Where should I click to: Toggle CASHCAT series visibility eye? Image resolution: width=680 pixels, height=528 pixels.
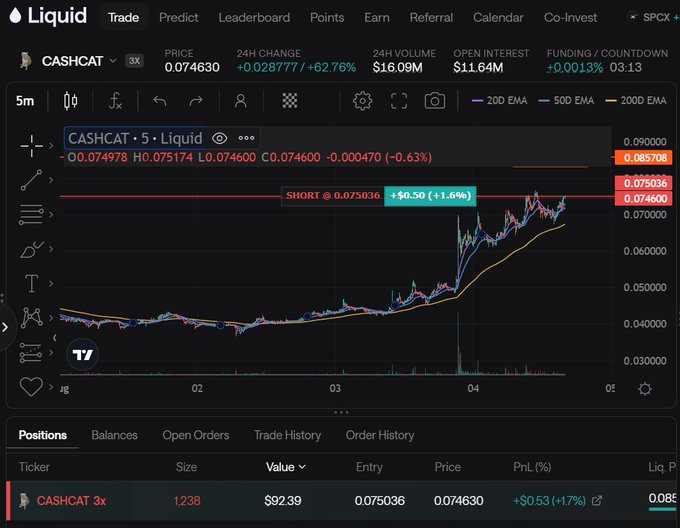click(219, 138)
